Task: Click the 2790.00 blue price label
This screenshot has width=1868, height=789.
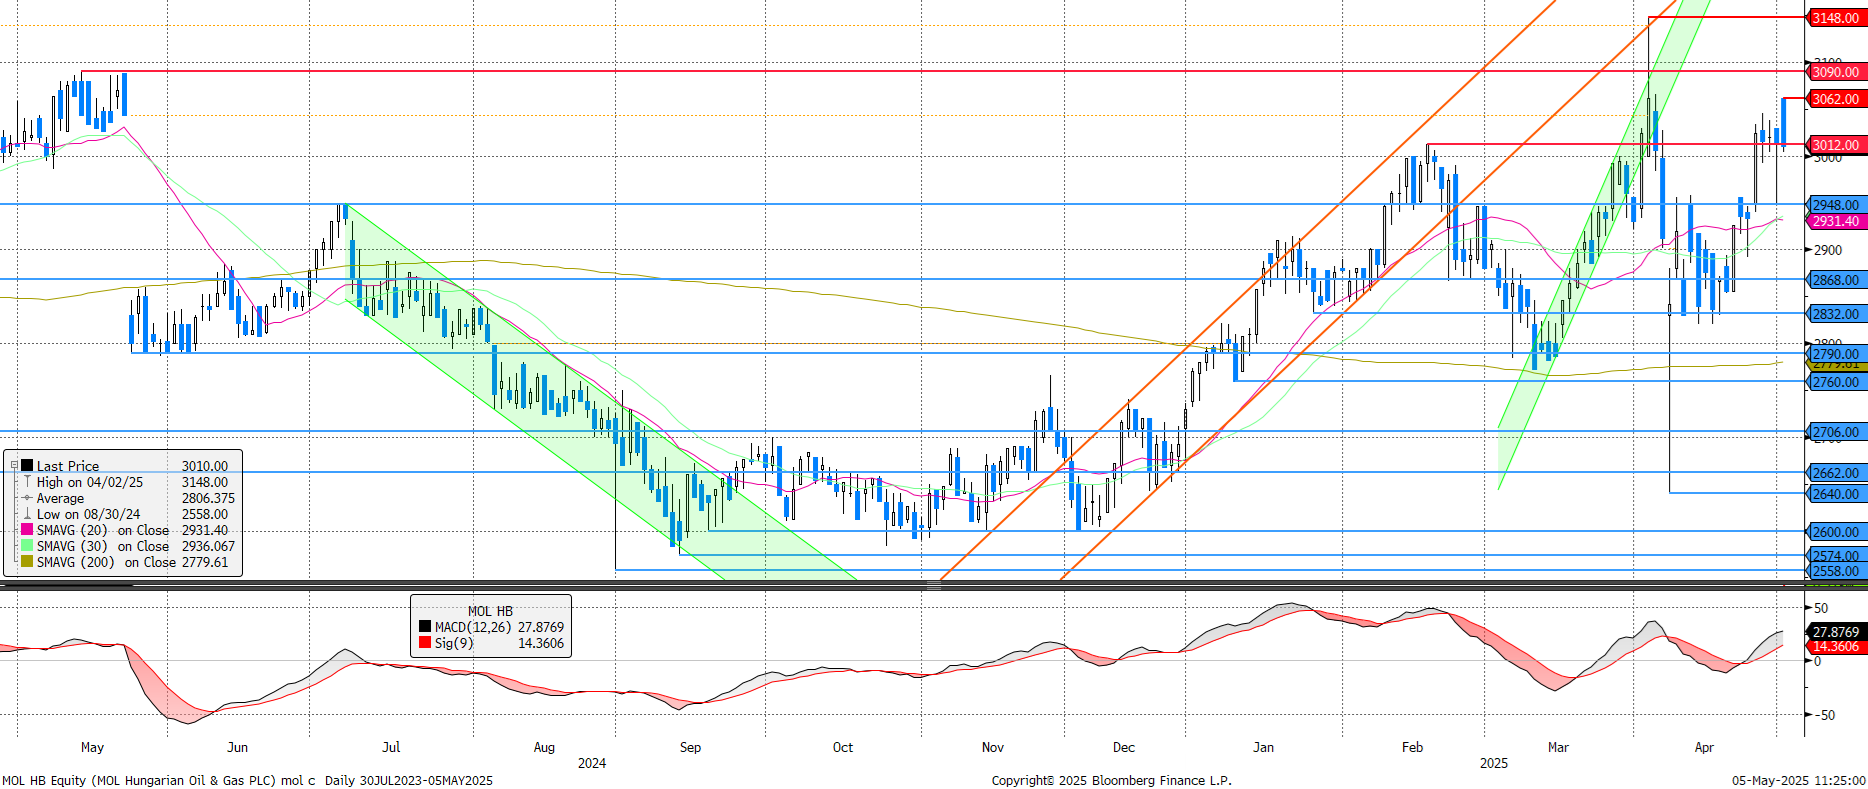Action: [1836, 354]
